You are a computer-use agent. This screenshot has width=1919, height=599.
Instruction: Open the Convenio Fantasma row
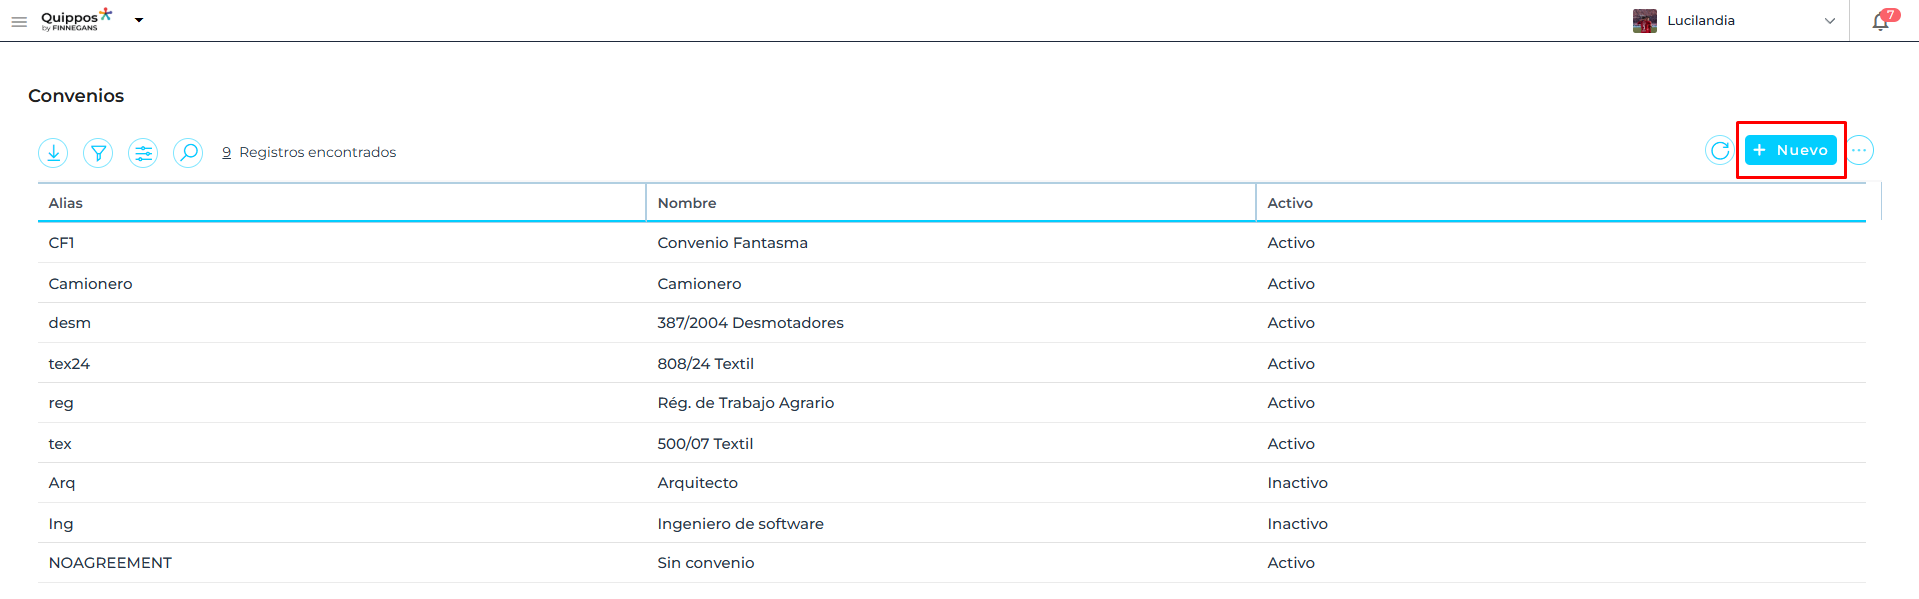tap(732, 243)
